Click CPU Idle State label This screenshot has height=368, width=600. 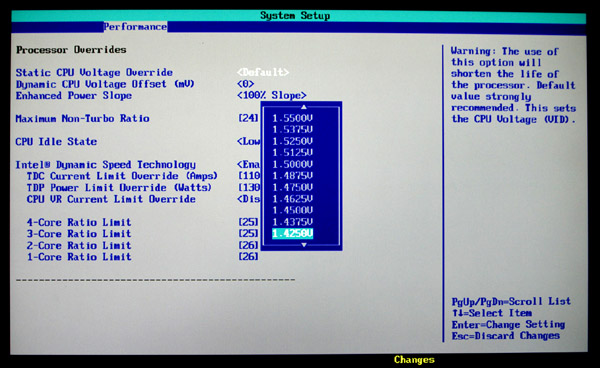tap(56, 142)
